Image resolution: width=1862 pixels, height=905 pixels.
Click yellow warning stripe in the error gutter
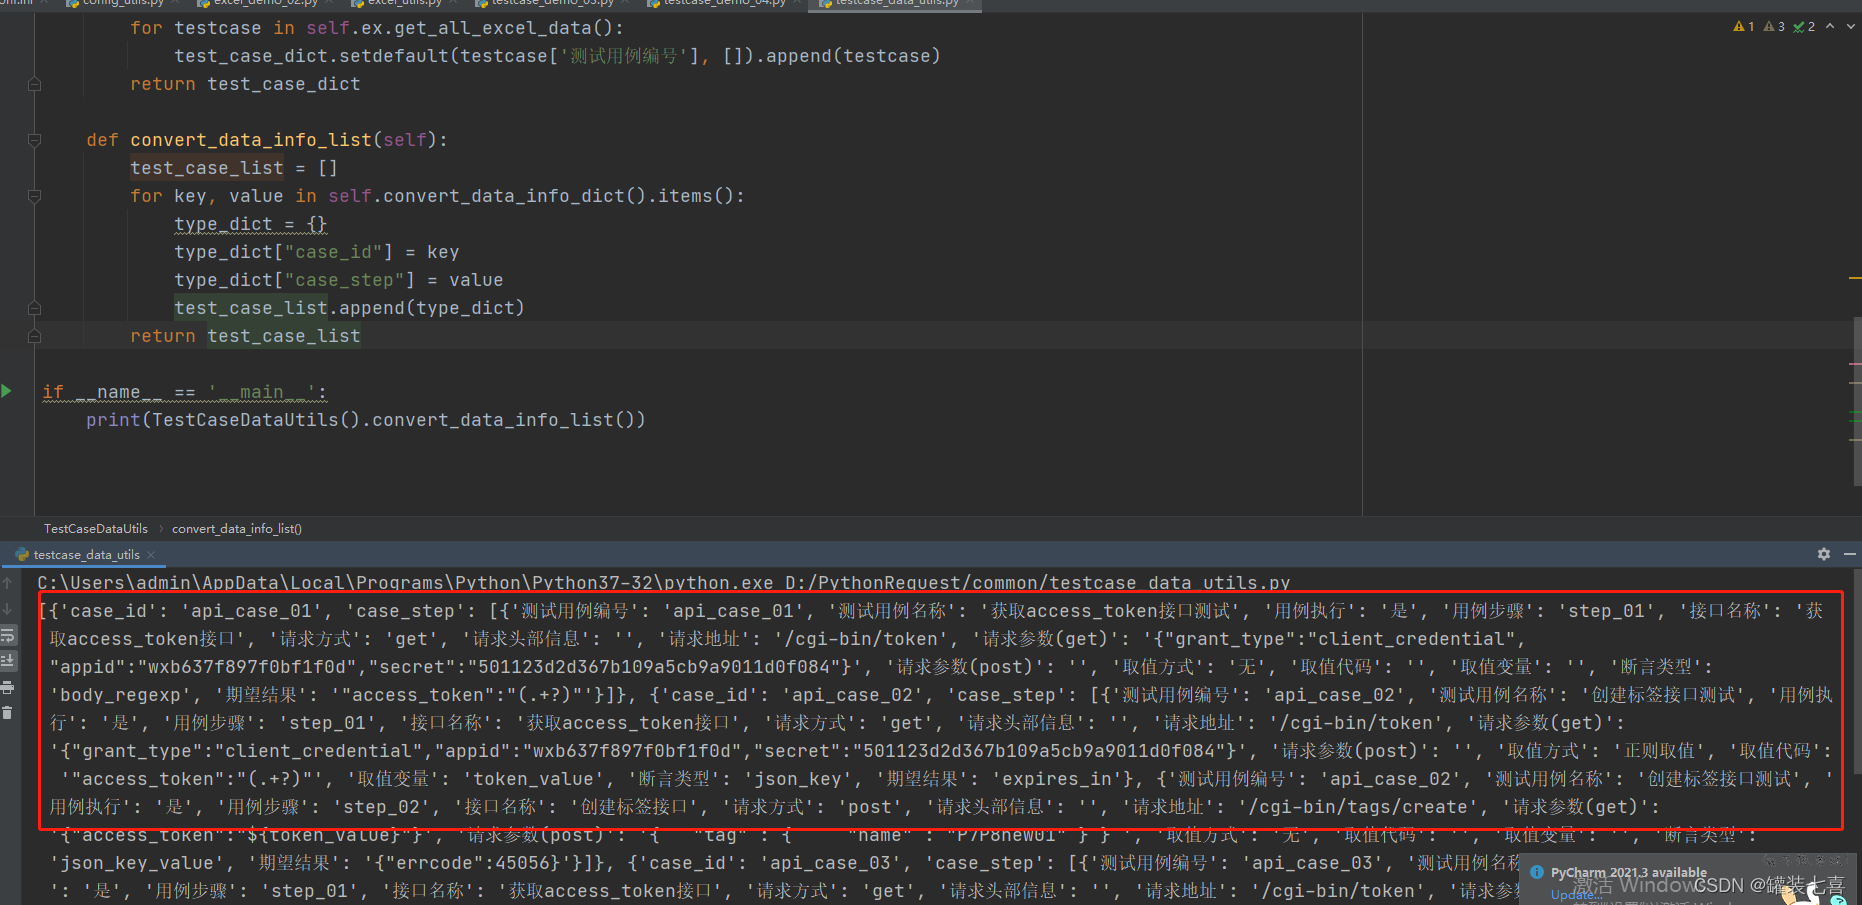pyautogui.click(x=1855, y=277)
